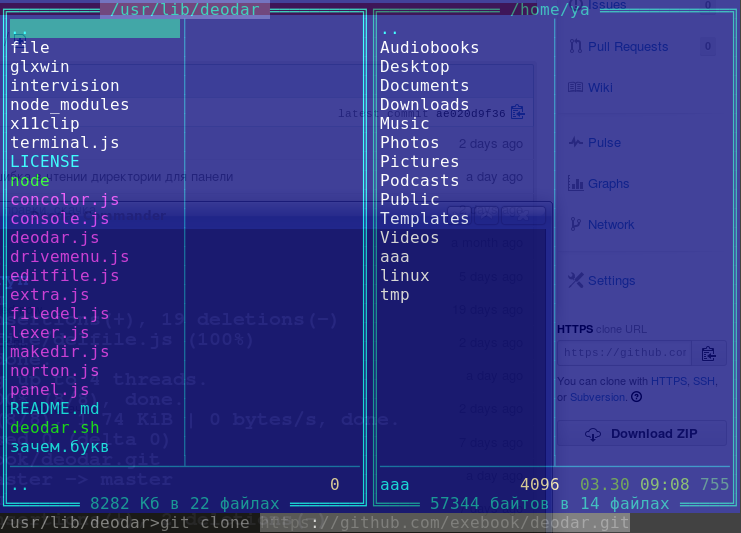This screenshot has width=741, height=533.
Task: Click the SSH link under clone URL
Action: [x=704, y=381]
